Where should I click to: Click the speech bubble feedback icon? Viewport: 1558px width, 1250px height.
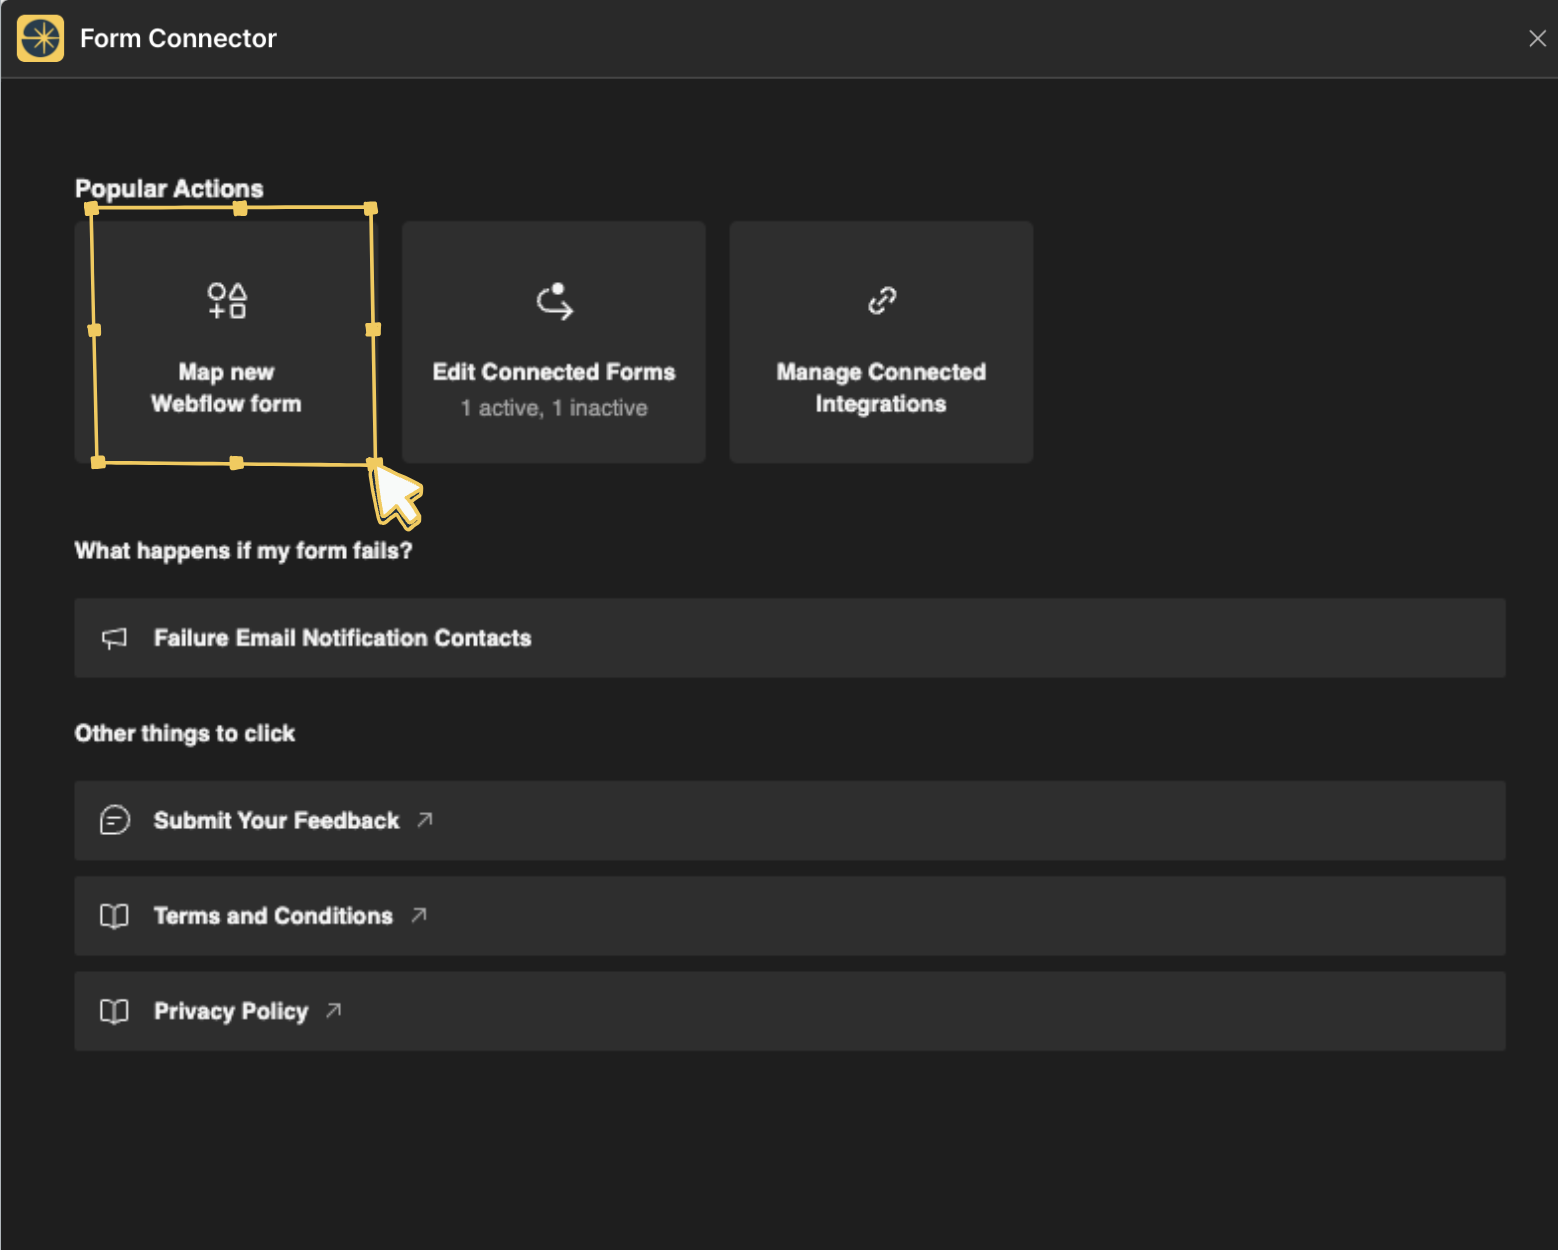pos(115,820)
